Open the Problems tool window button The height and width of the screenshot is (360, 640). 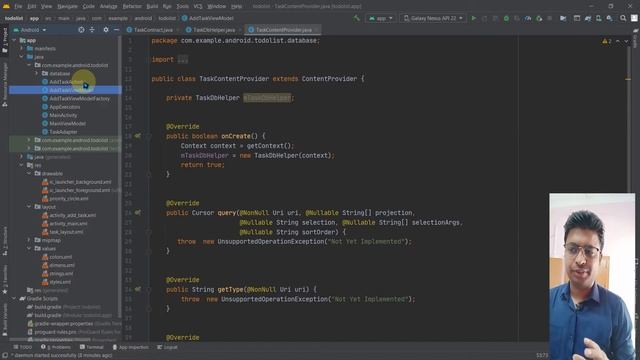click(x=56, y=347)
